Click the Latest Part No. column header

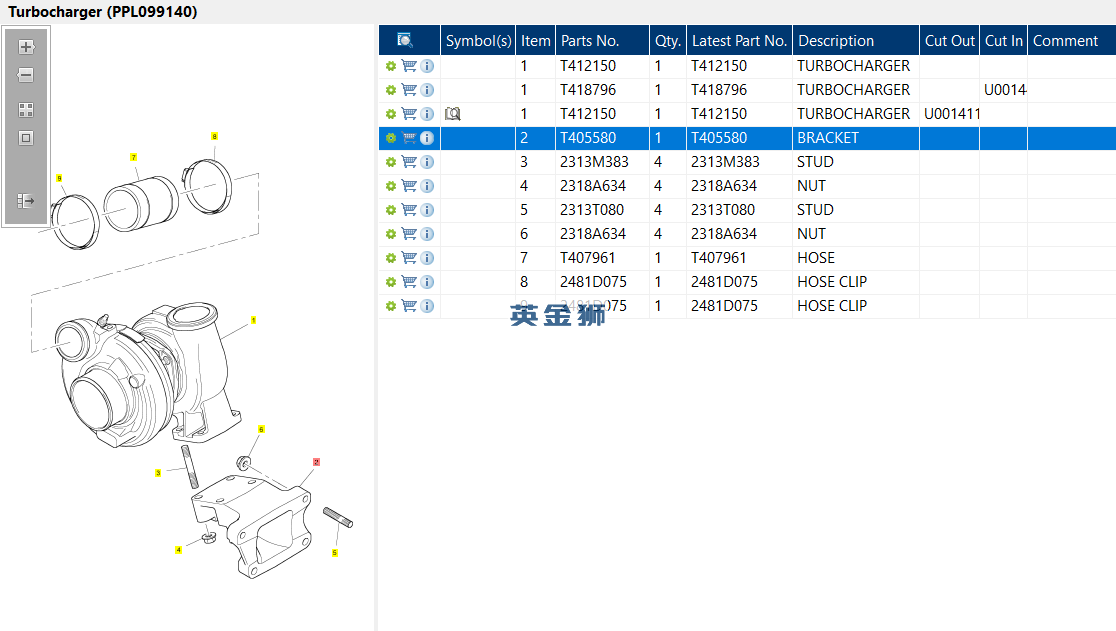[739, 41]
